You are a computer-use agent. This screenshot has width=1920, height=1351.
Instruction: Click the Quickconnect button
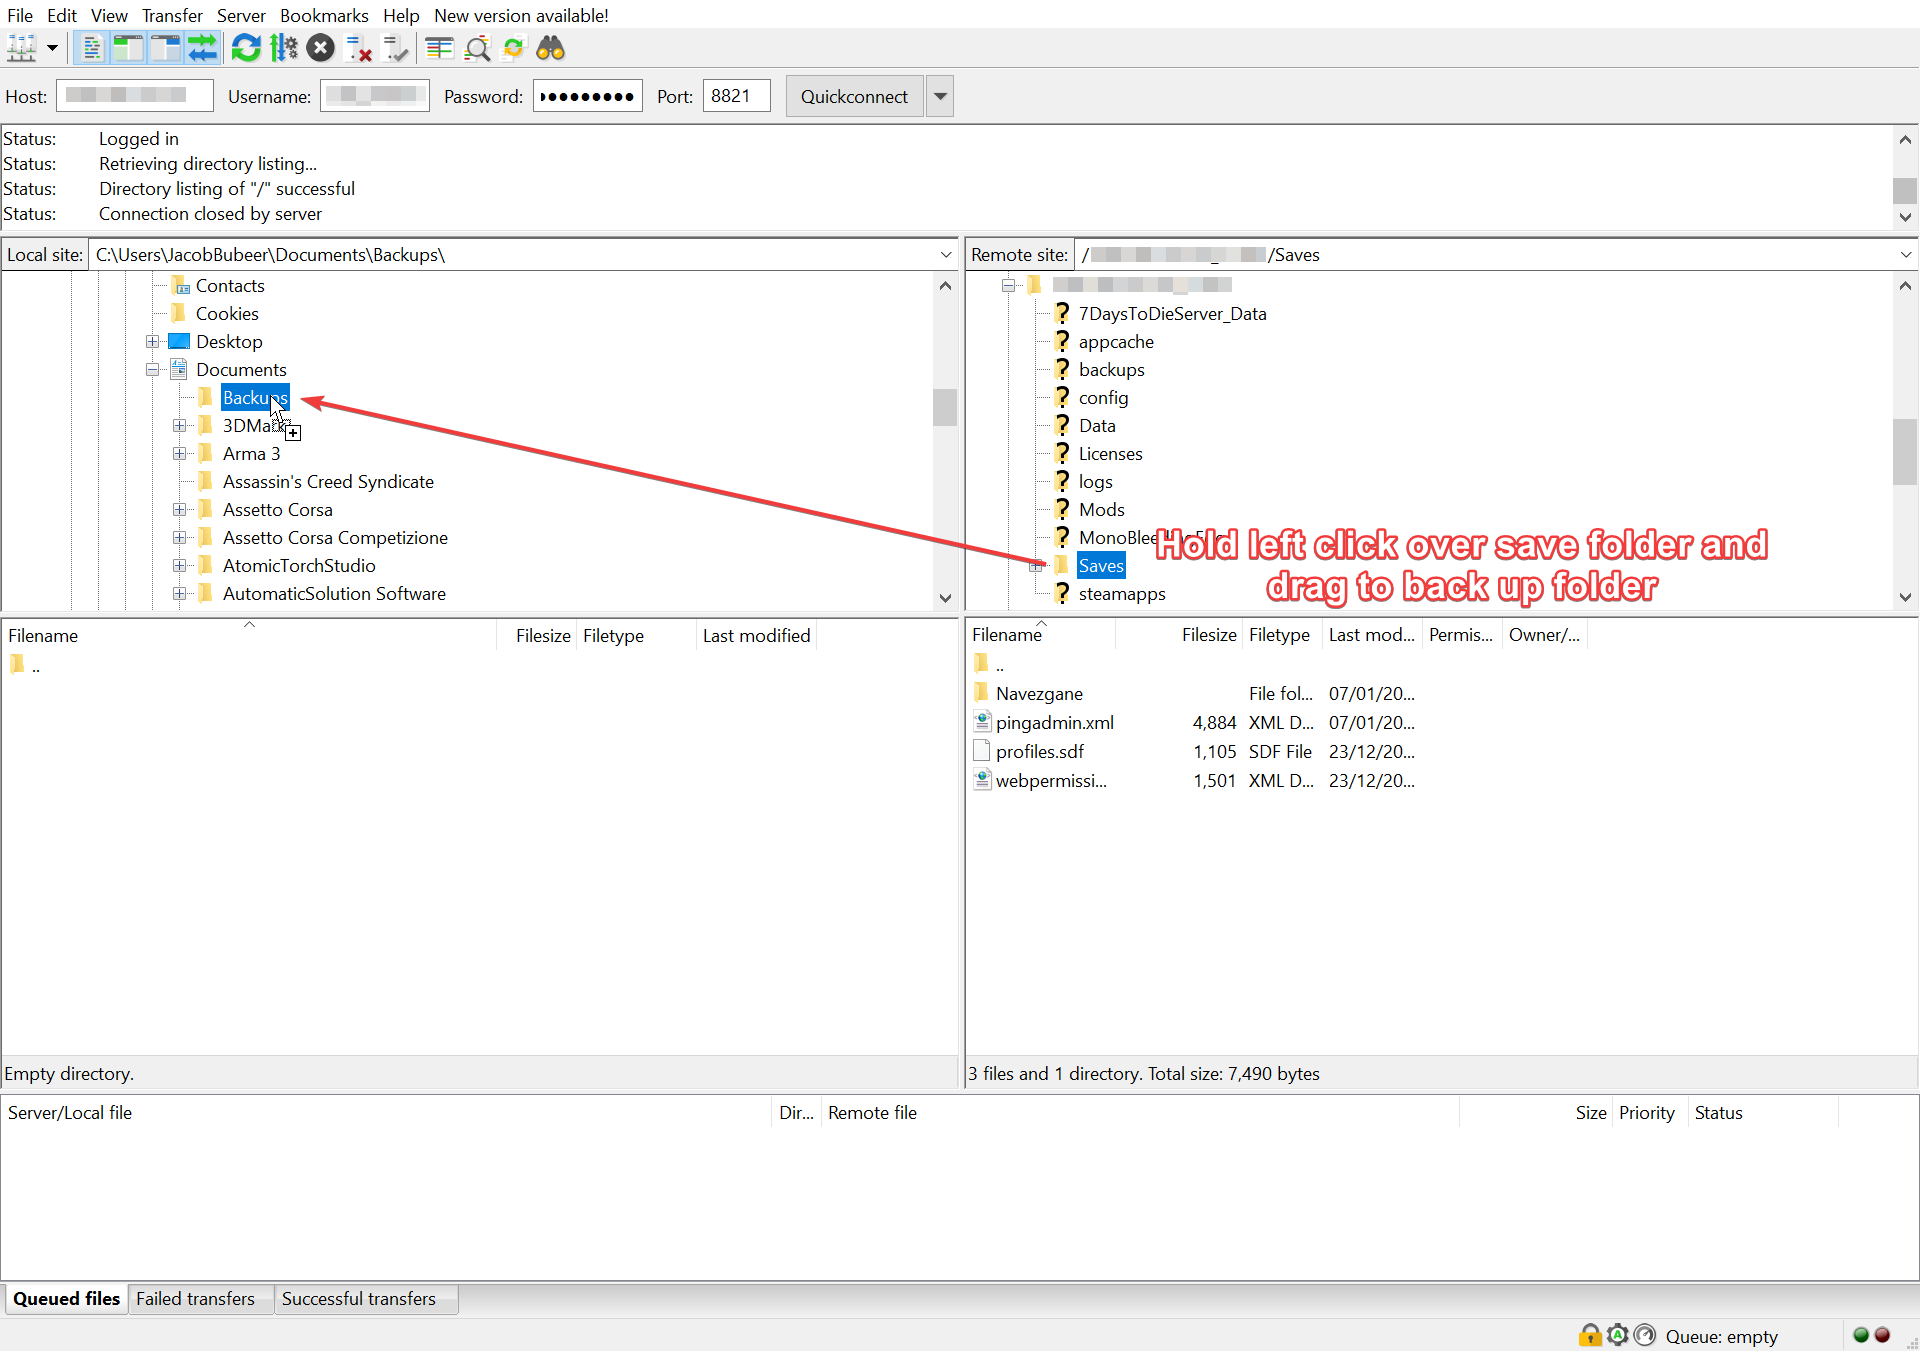(854, 97)
